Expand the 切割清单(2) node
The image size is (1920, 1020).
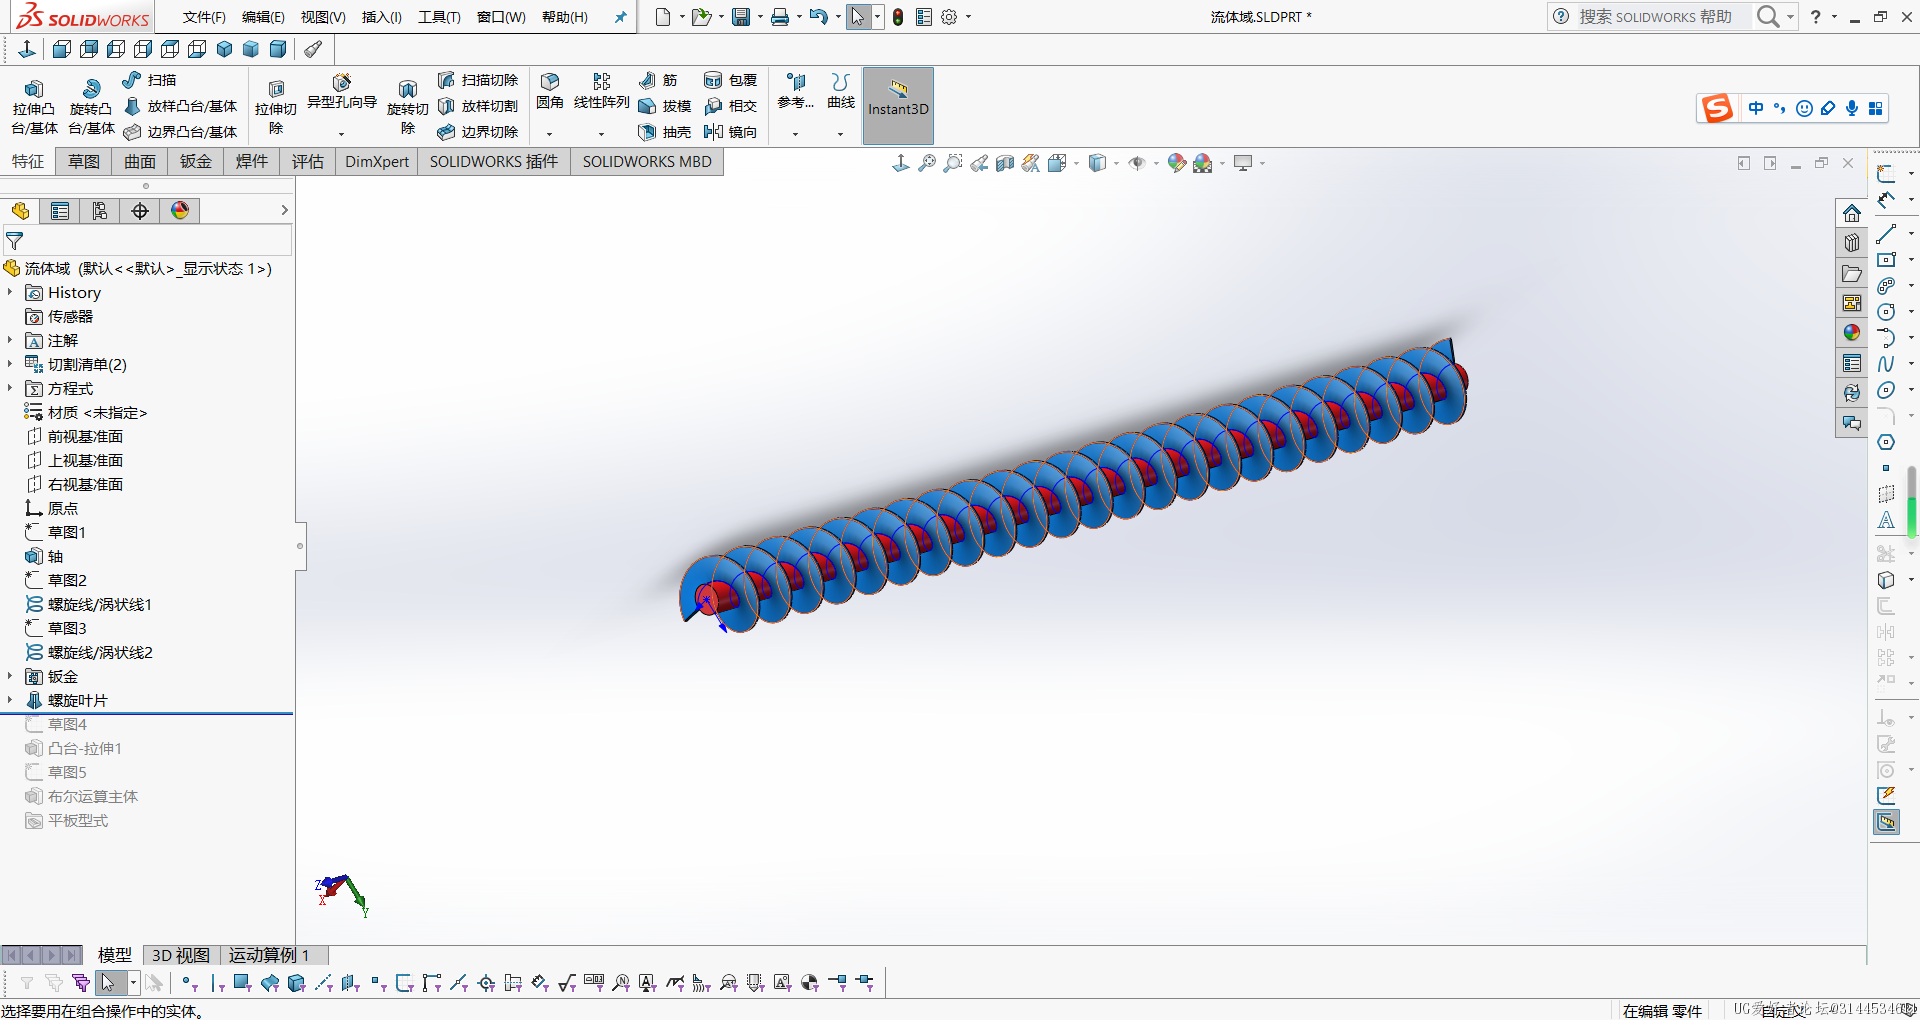click(x=10, y=364)
